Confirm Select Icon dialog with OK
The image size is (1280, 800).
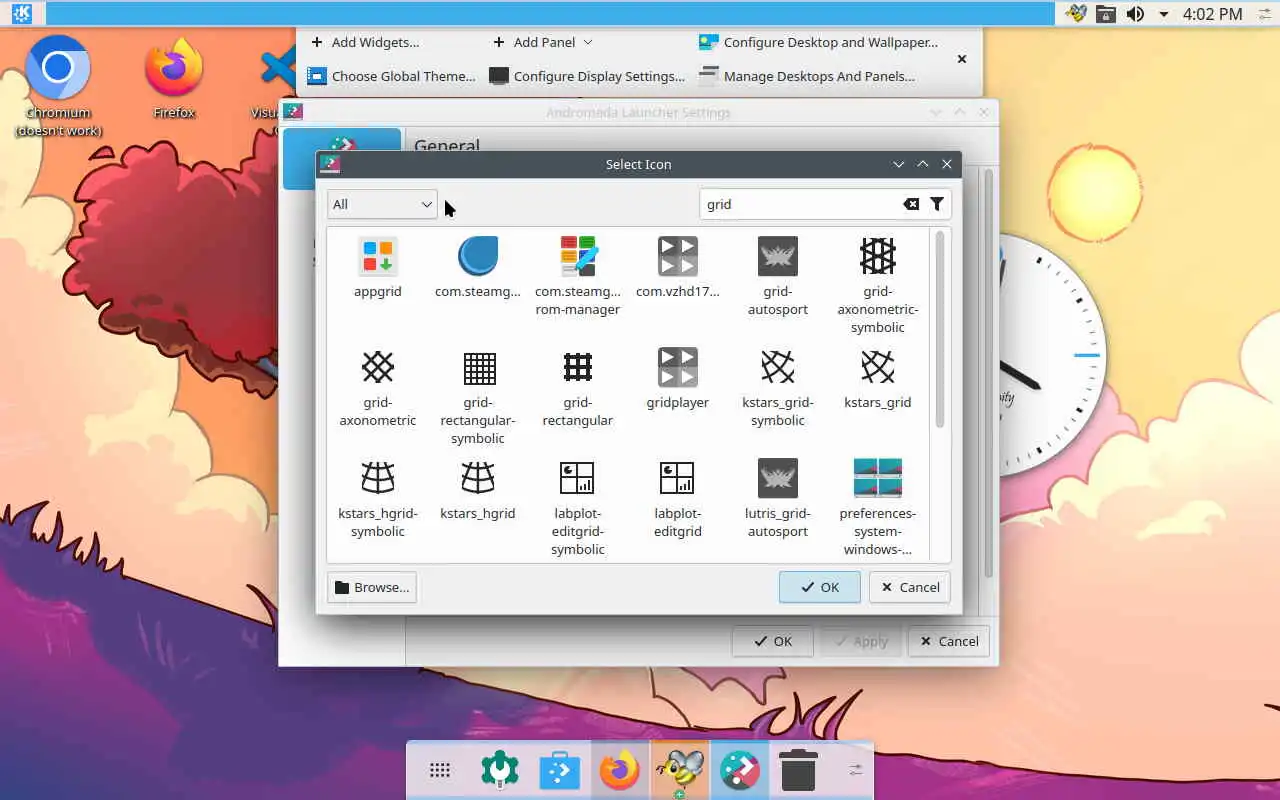[x=820, y=587]
